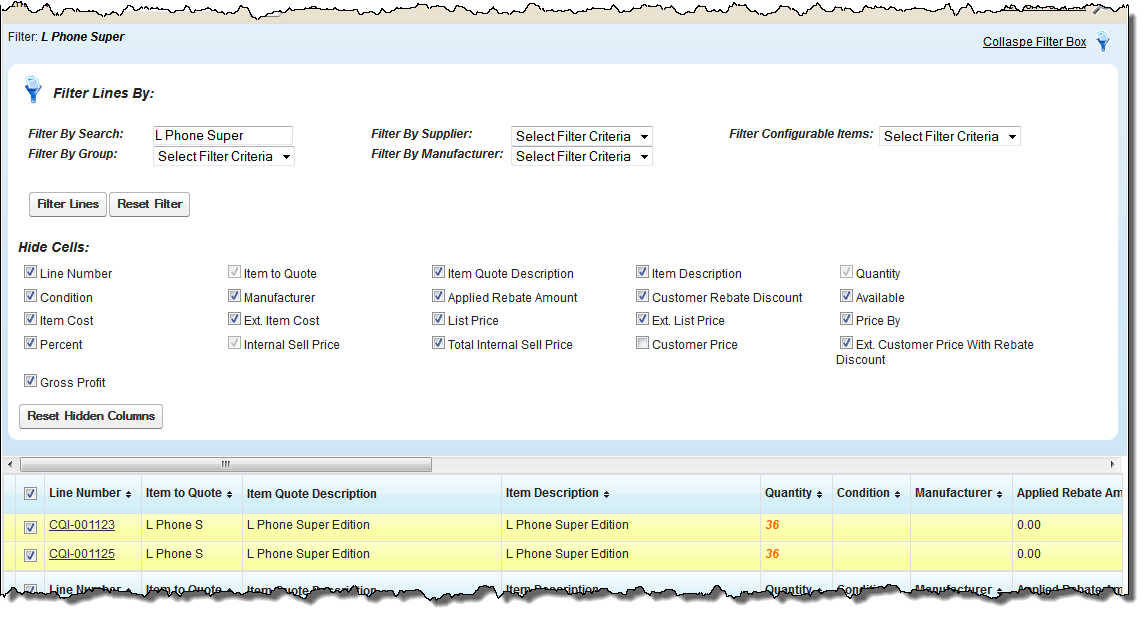The height and width of the screenshot is (617, 1145).
Task: Click the funnel icon next to Filter Lines By
Action: (33, 89)
